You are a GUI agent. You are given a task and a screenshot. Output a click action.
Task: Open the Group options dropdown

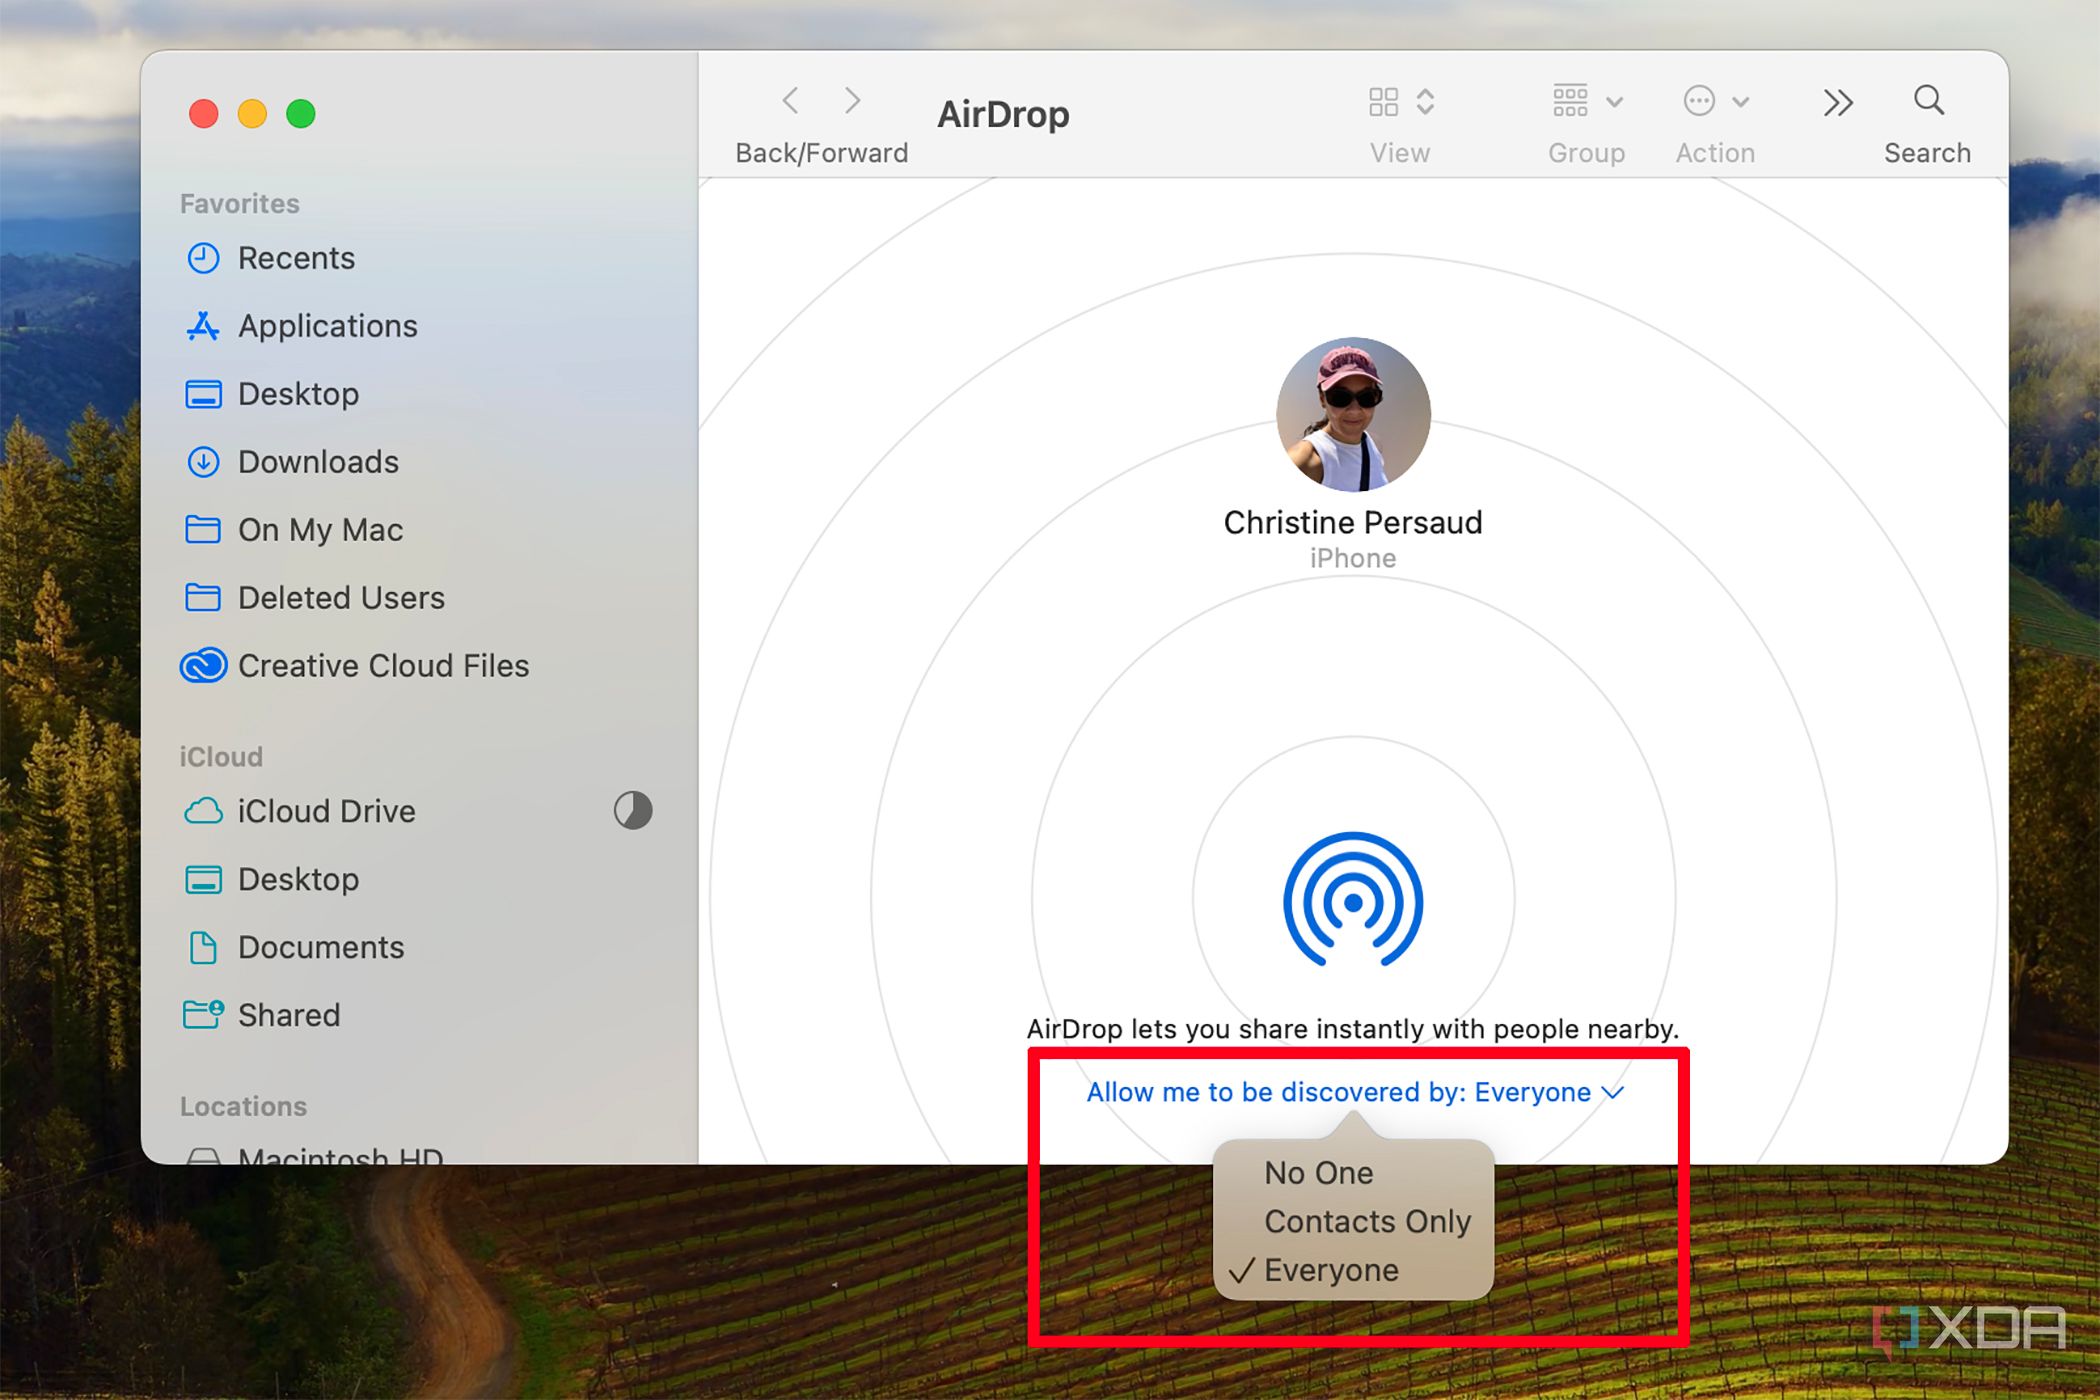click(1587, 101)
